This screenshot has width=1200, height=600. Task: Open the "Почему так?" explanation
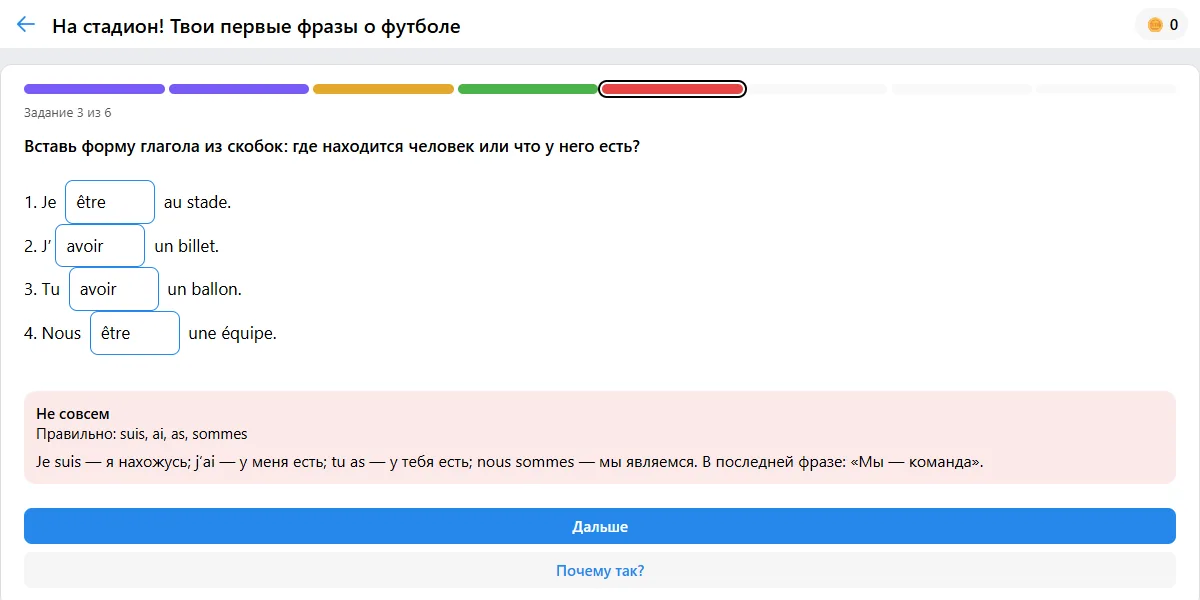(600, 570)
